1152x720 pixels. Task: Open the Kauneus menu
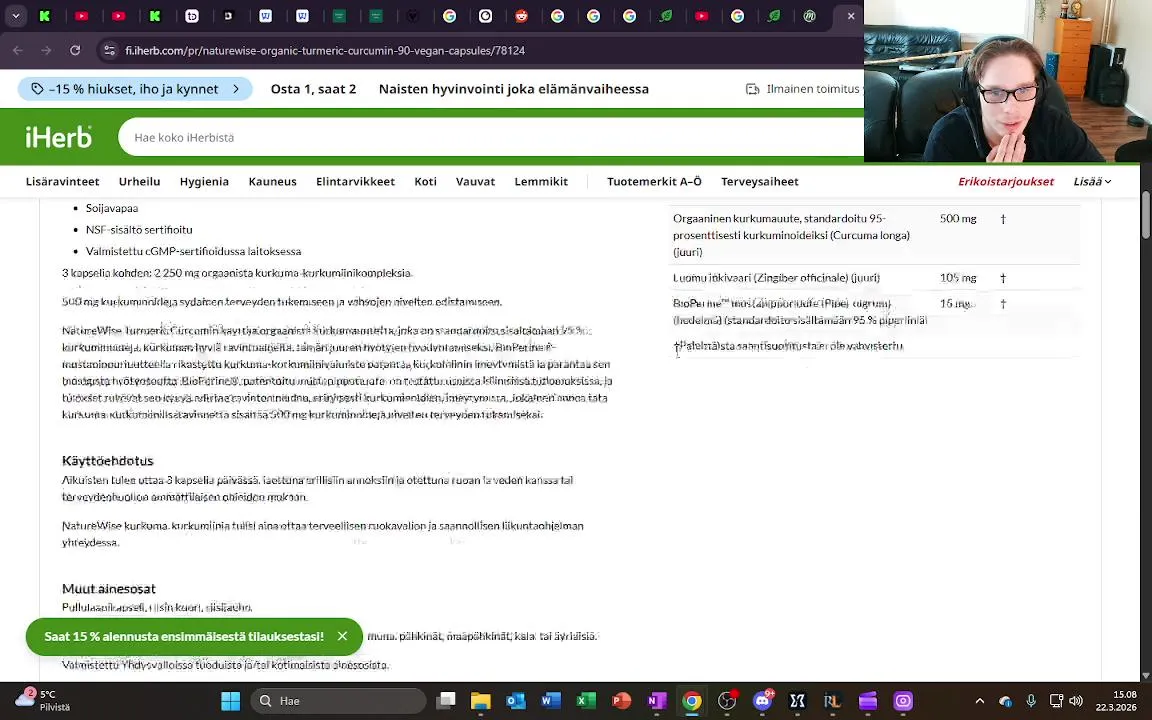coord(273,181)
